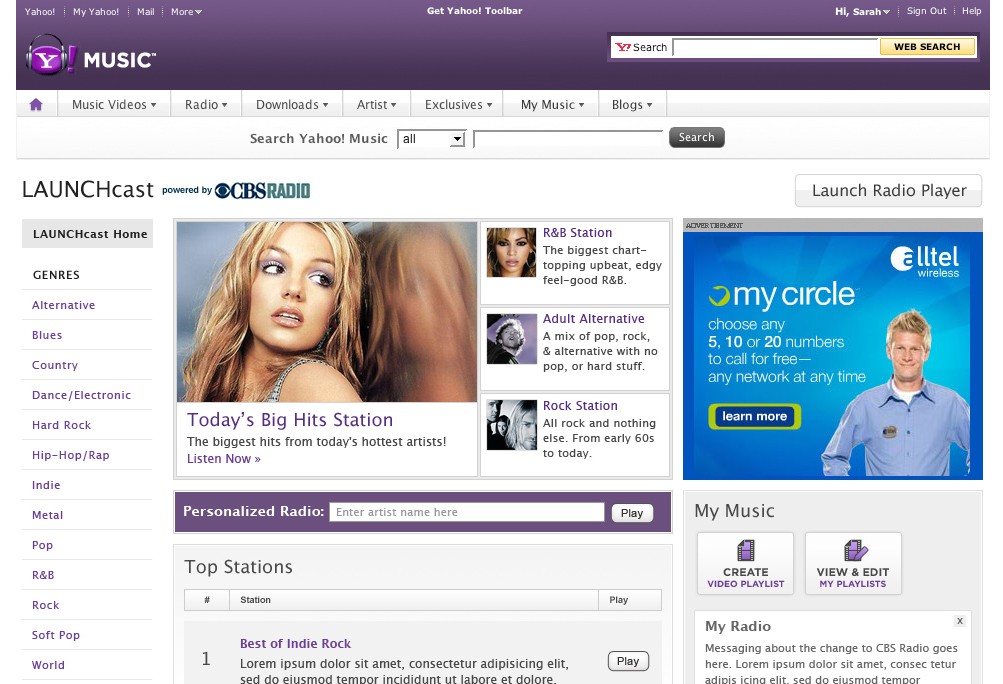Open the Exclusives navigation menu
This screenshot has width=1003, height=684.
pyautogui.click(x=459, y=105)
